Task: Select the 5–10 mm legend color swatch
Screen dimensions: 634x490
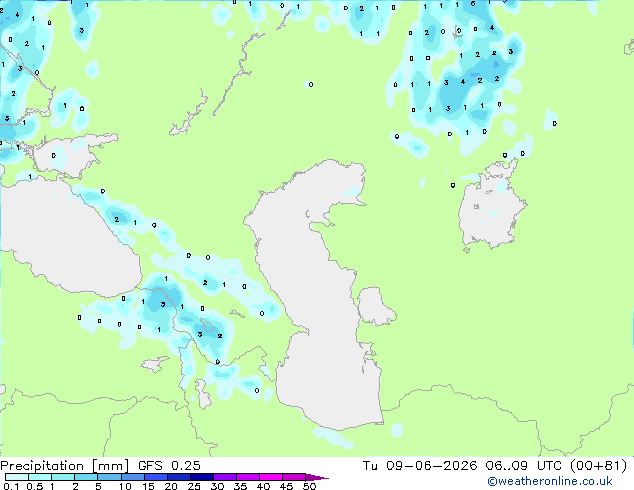Action: pyautogui.click(x=109, y=477)
